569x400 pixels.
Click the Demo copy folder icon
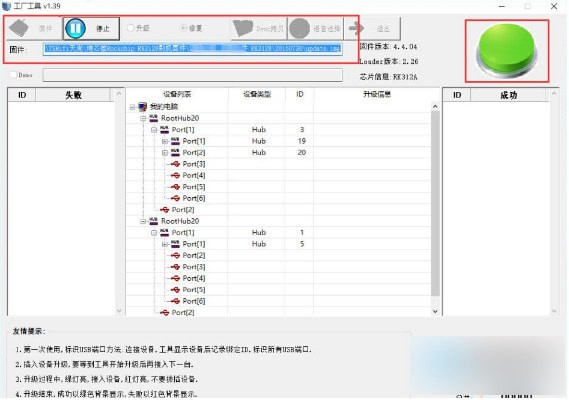pos(243,28)
